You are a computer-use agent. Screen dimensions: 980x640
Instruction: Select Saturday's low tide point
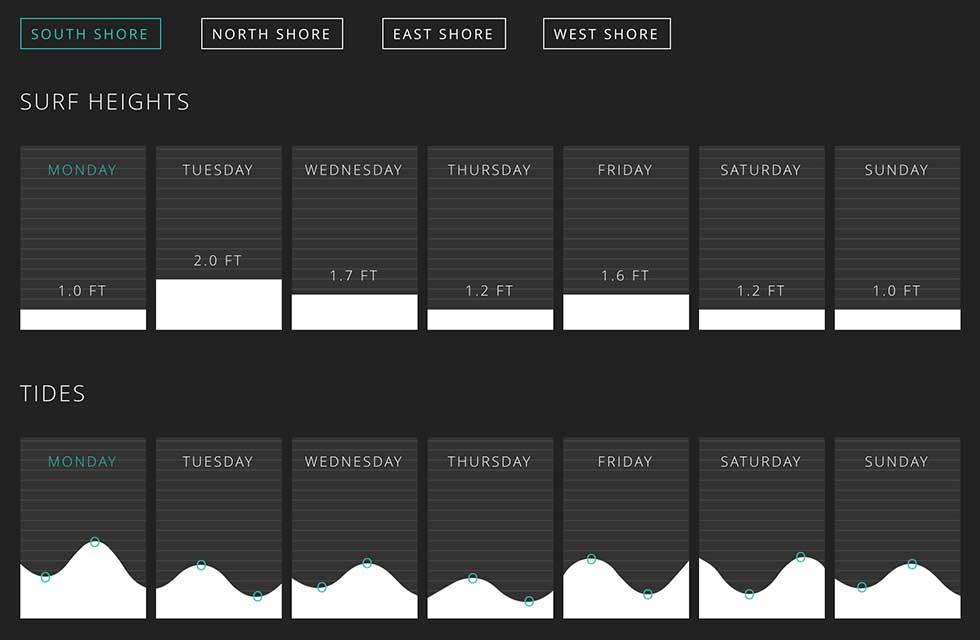point(749,594)
